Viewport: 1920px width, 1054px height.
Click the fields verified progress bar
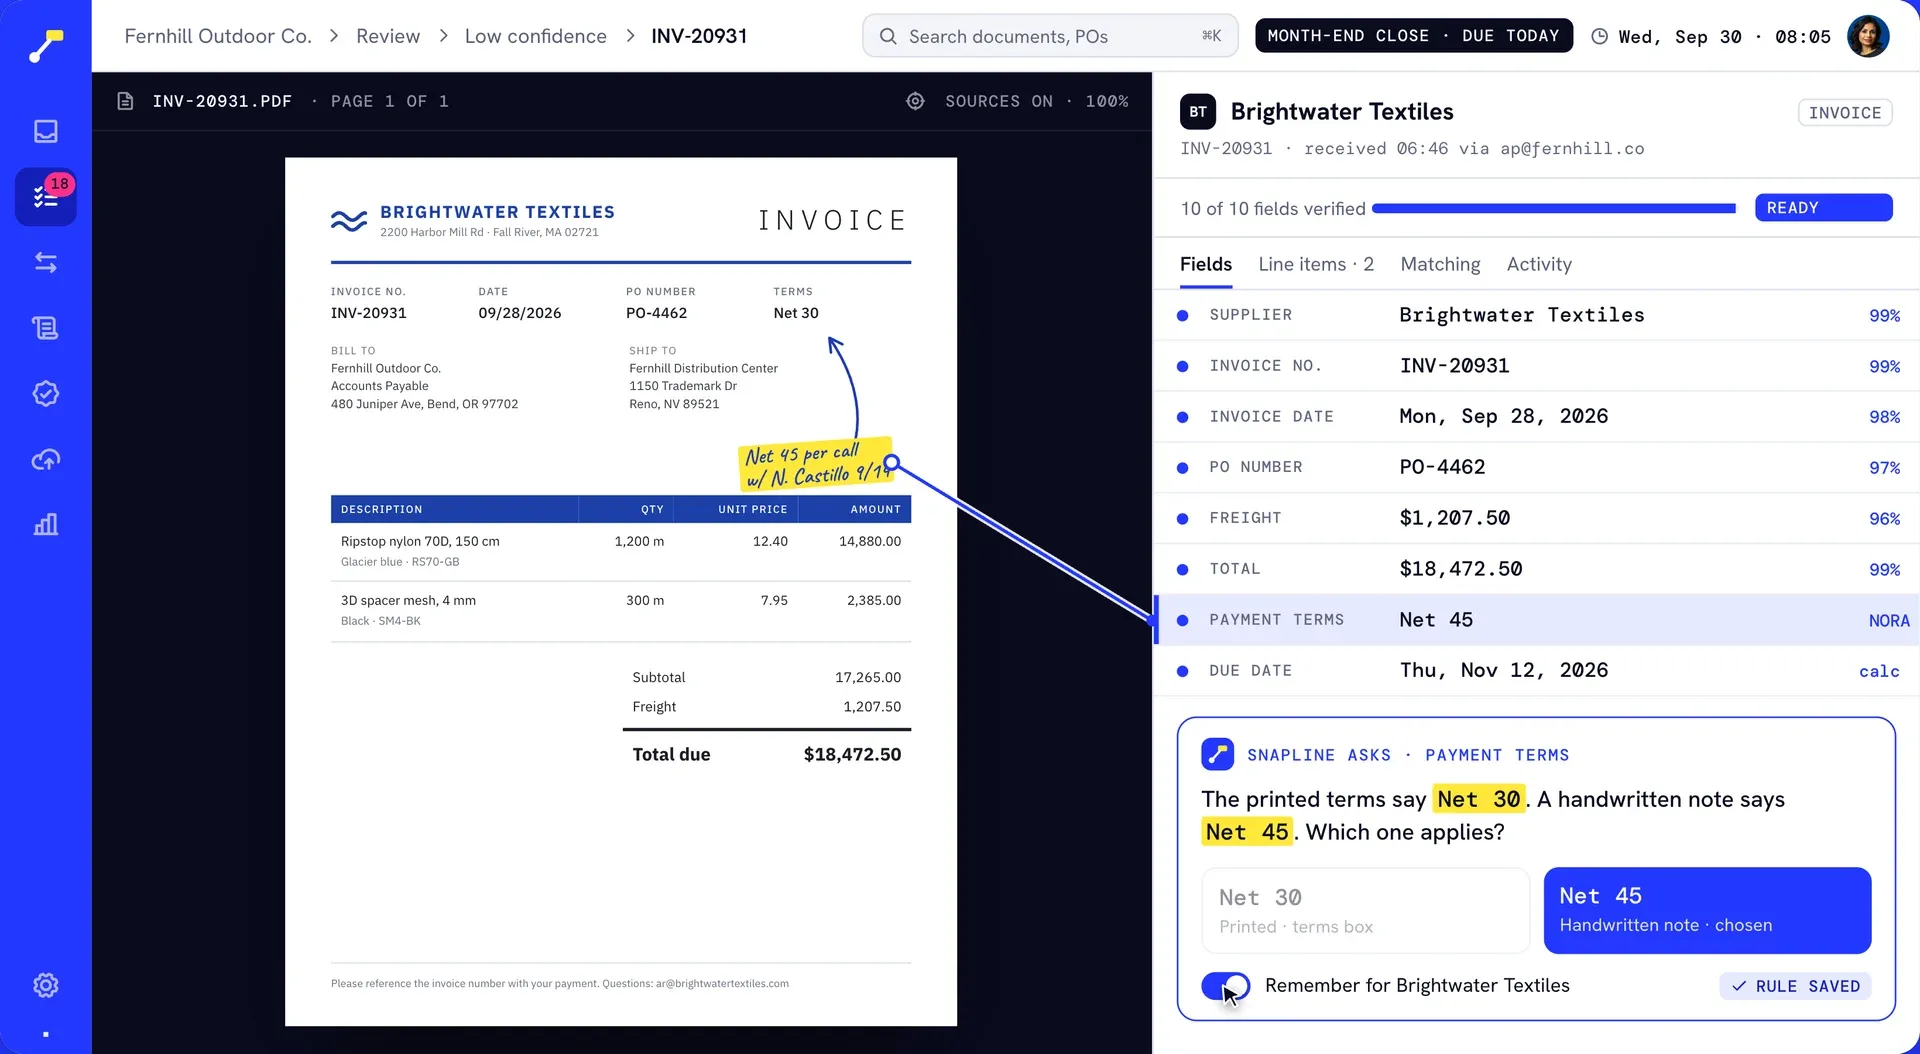(x=1553, y=208)
